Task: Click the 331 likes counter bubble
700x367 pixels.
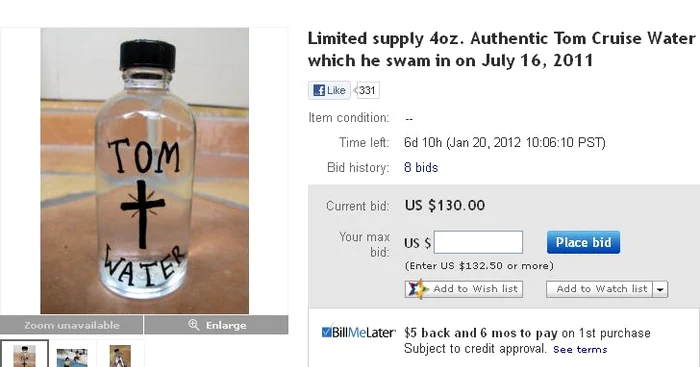Action: 367,90
